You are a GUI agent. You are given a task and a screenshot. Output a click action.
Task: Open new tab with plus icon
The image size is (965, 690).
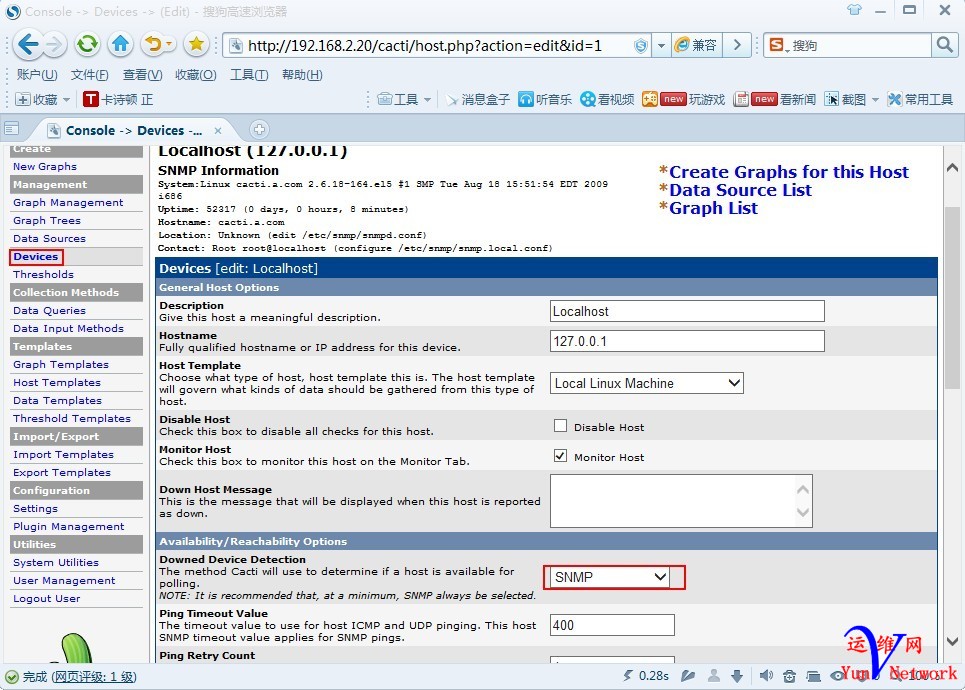pos(259,130)
